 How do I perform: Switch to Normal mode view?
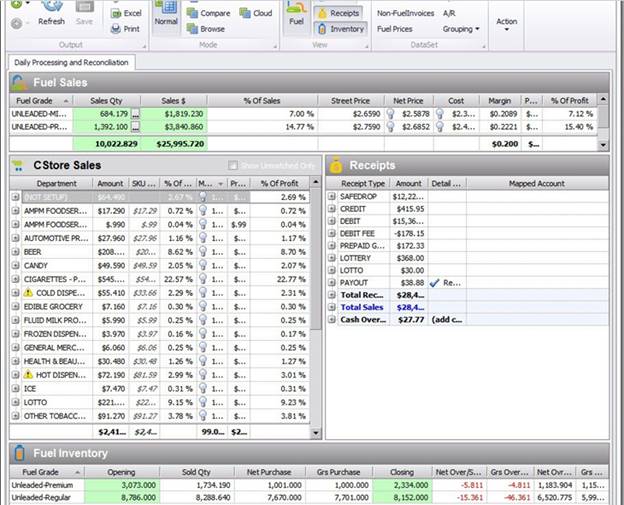(x=166, y=14)
